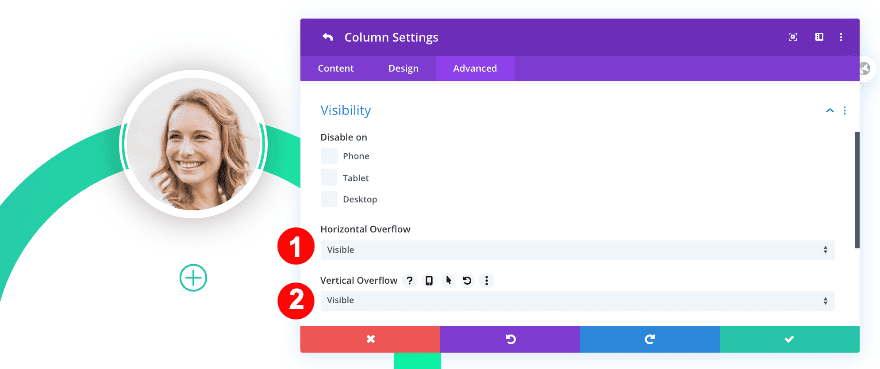Show help for Vertical Overflow
The width and height of the screenshot is (880, 369).
pos(410,280)
